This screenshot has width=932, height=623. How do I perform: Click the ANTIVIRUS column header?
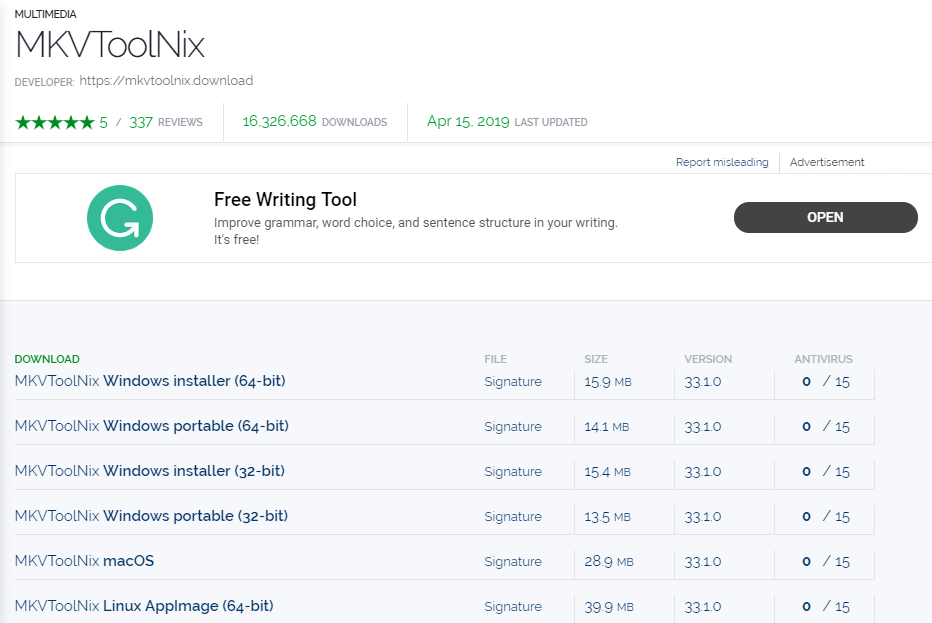tap(823, 359)
